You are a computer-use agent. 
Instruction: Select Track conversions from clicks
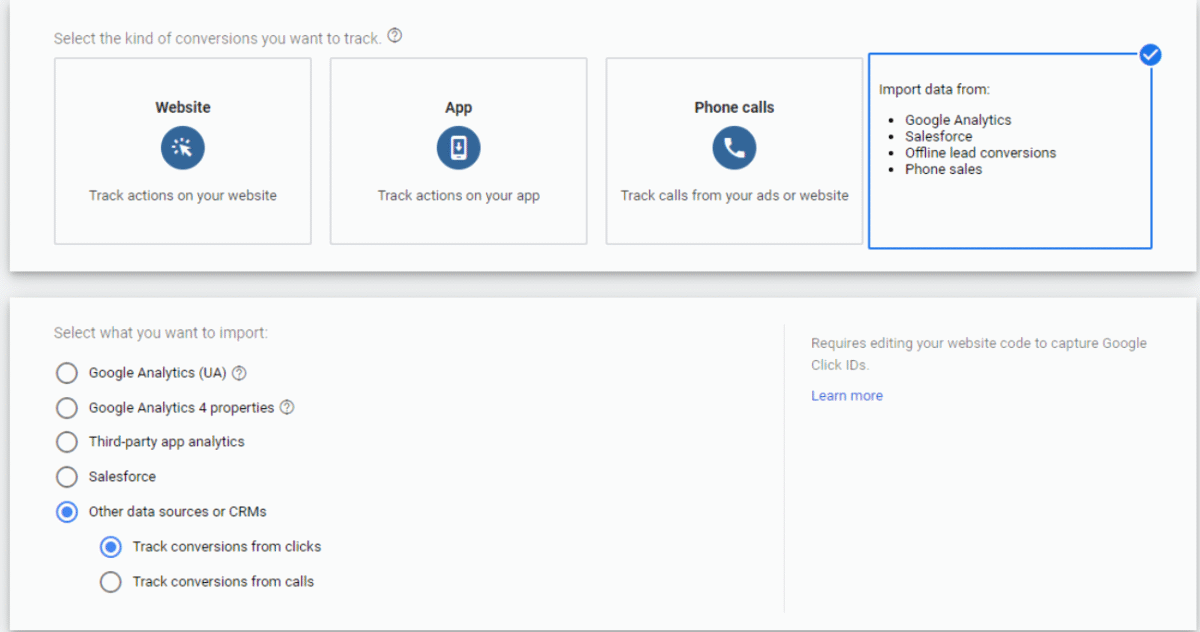pos(111,547)
